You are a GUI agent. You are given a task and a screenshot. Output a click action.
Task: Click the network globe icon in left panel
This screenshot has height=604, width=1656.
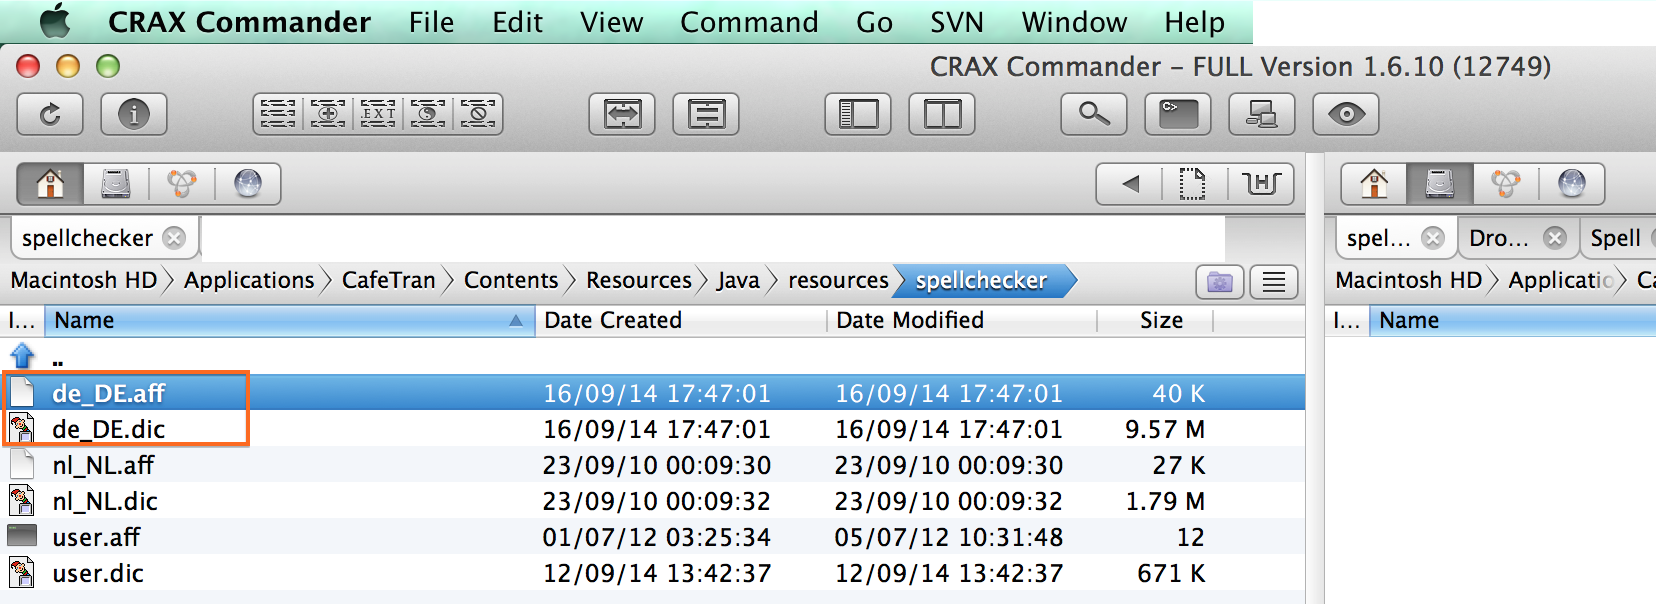(248, 184)
